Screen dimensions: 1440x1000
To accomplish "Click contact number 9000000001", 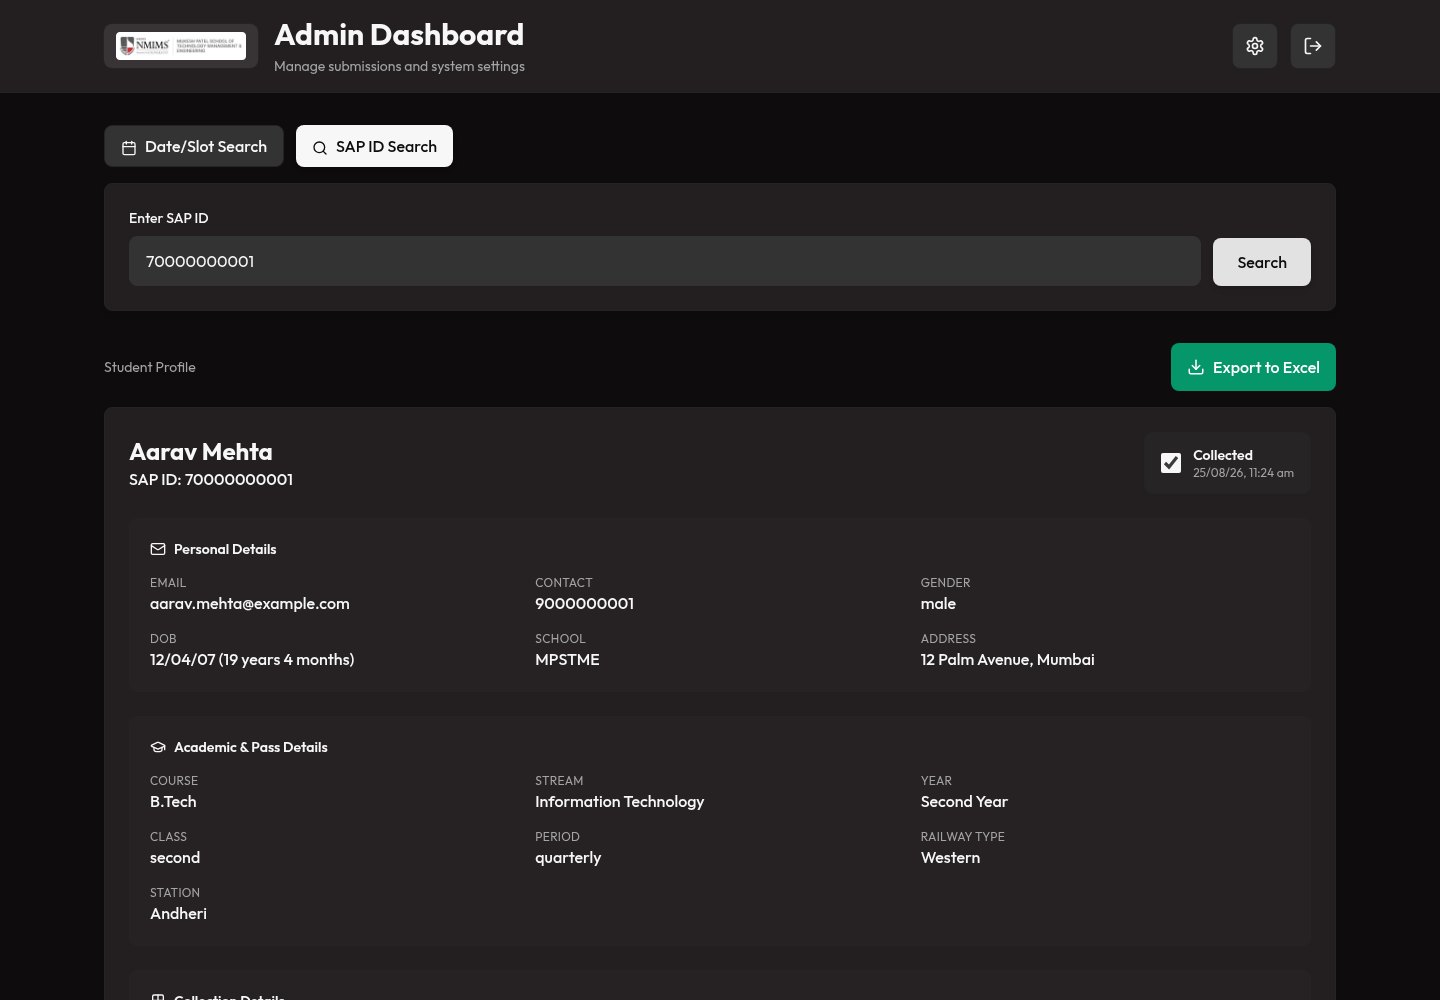I will pyautogui.click(x=585, y=604).
